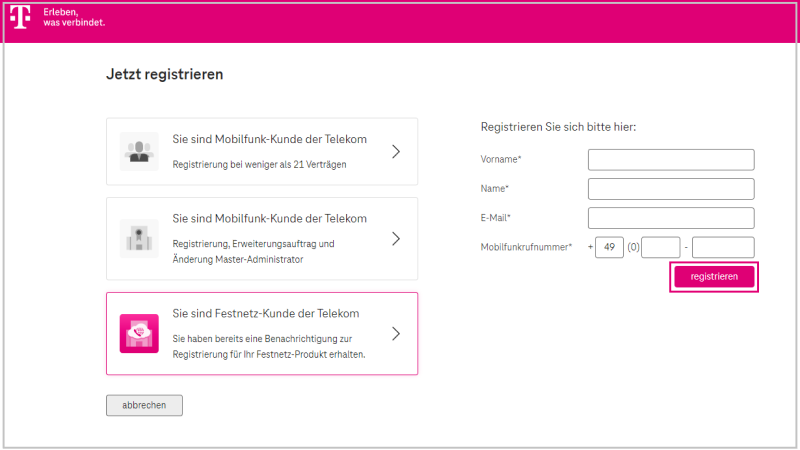Screen dimensions: 800x450
Task: Select 'Registrierung bei weniger als 21 Verträgen' text
Action: click(259, 164)
